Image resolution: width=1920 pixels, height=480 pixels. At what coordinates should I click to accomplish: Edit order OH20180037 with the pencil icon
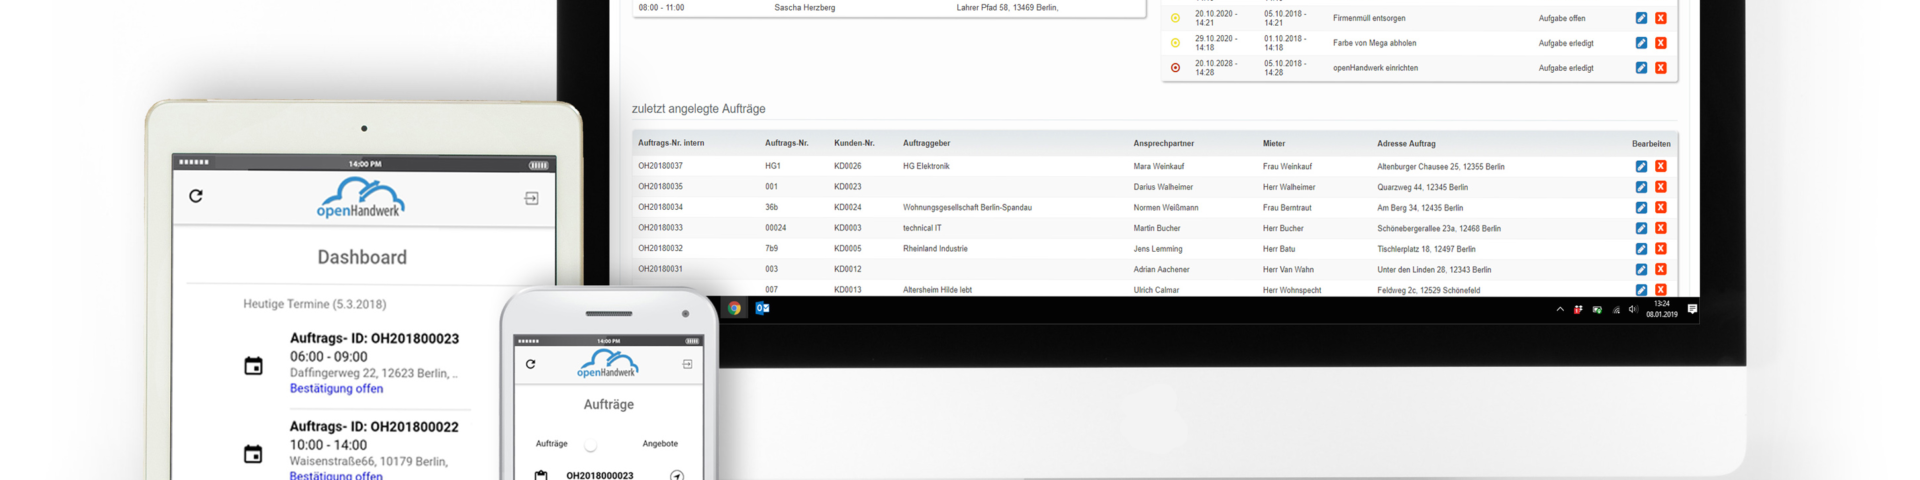(x=1641, y=166)
